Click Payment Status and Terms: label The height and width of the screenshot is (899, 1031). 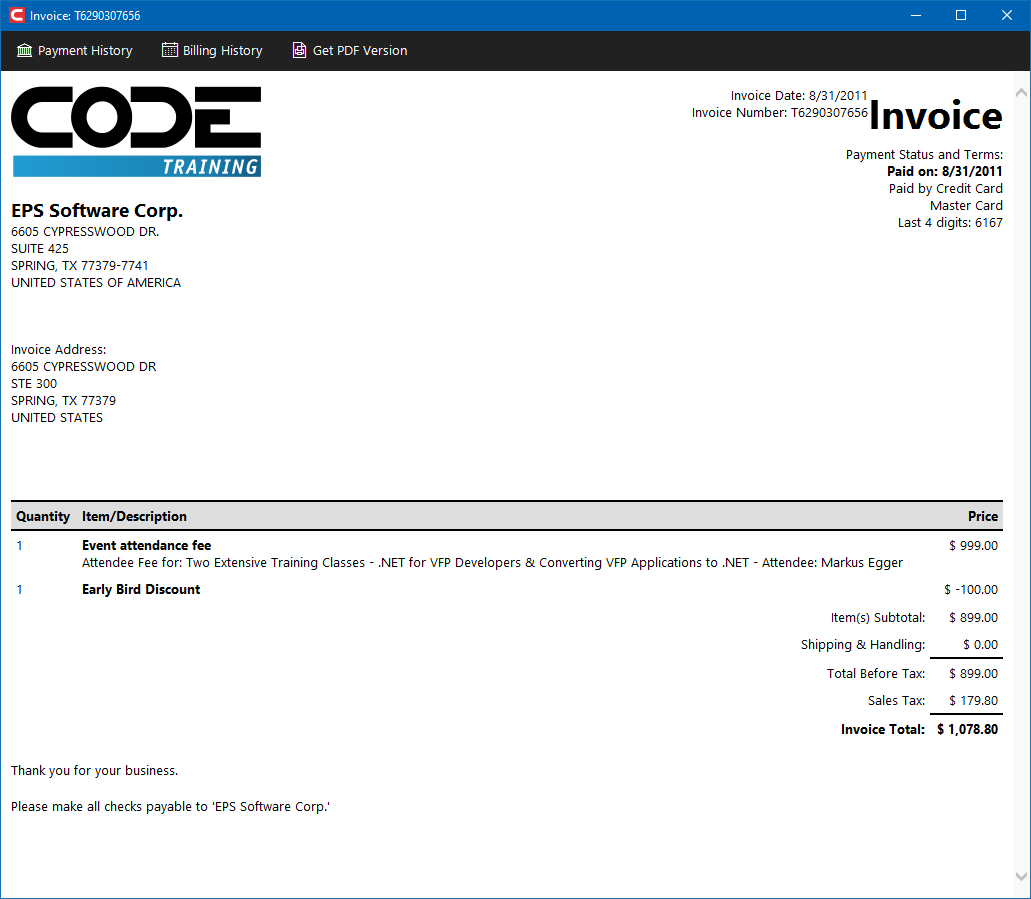click(x=924, y=155)
